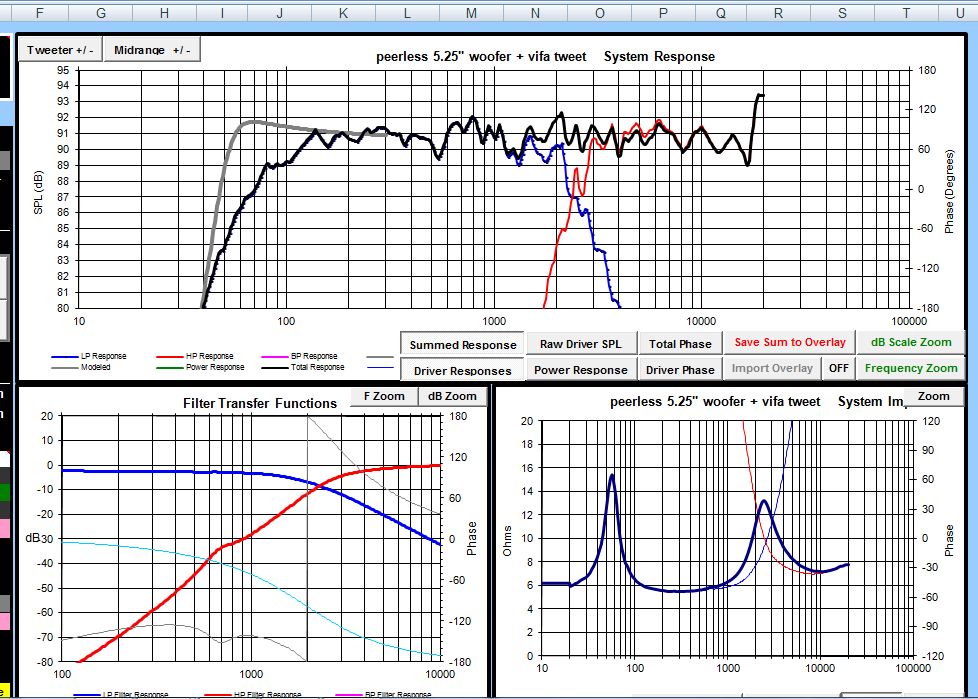This screenshot has width=978, height=699.
Task: Select column O header
Action: (x=599, y=12)
